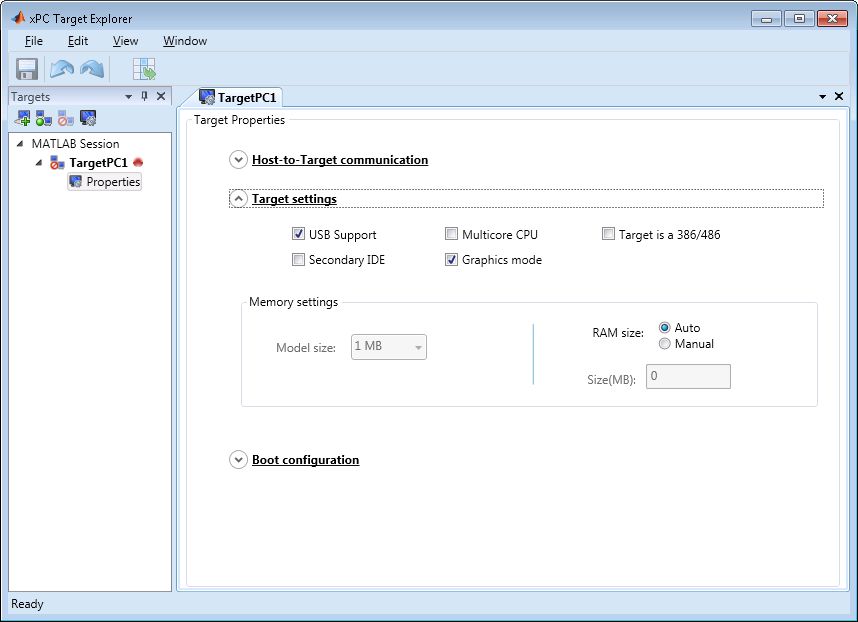The height and width of the screenshot is (622, 858).
Task: Open the document tab list arrow
Action: (822, 97)
